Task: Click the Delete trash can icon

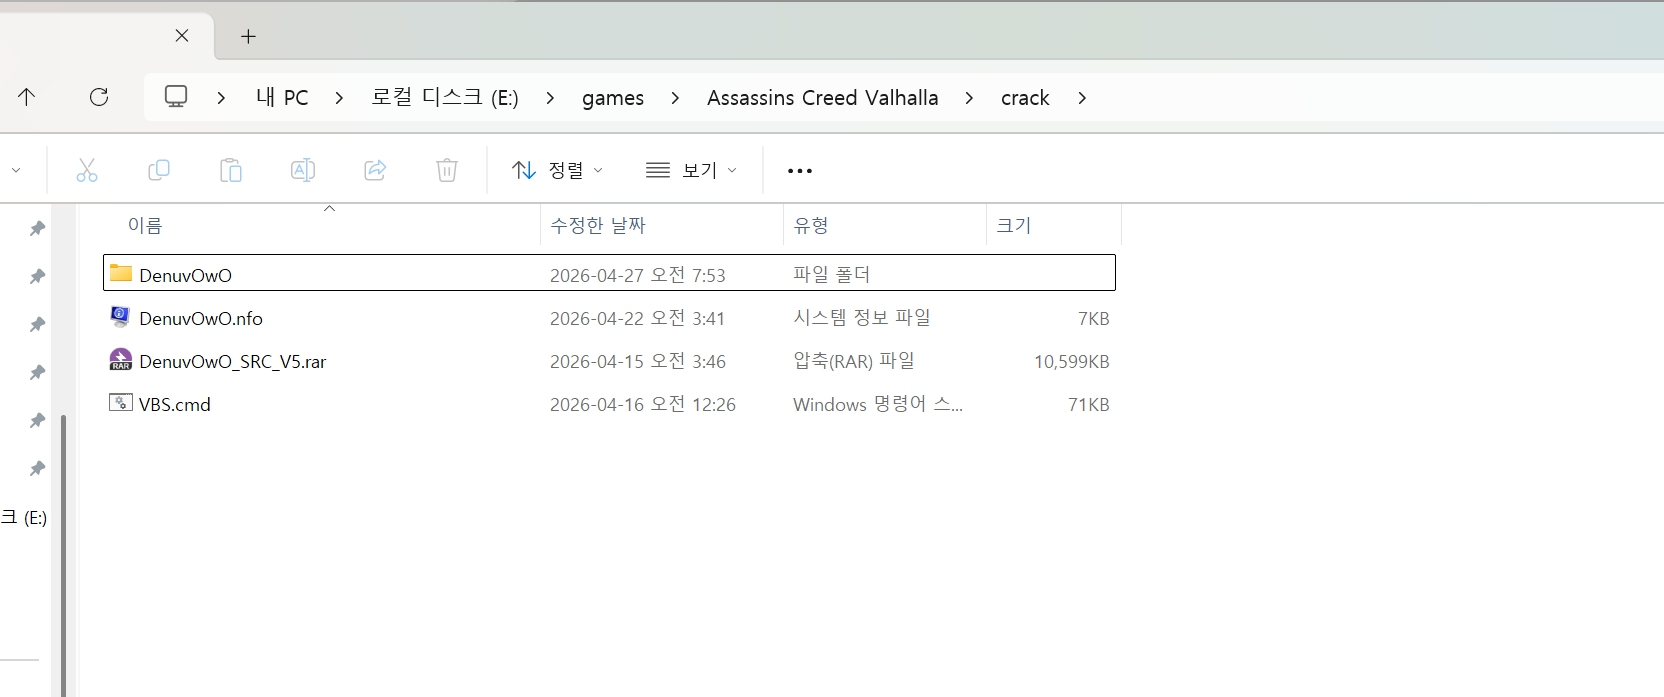Action: coord(447,171)
